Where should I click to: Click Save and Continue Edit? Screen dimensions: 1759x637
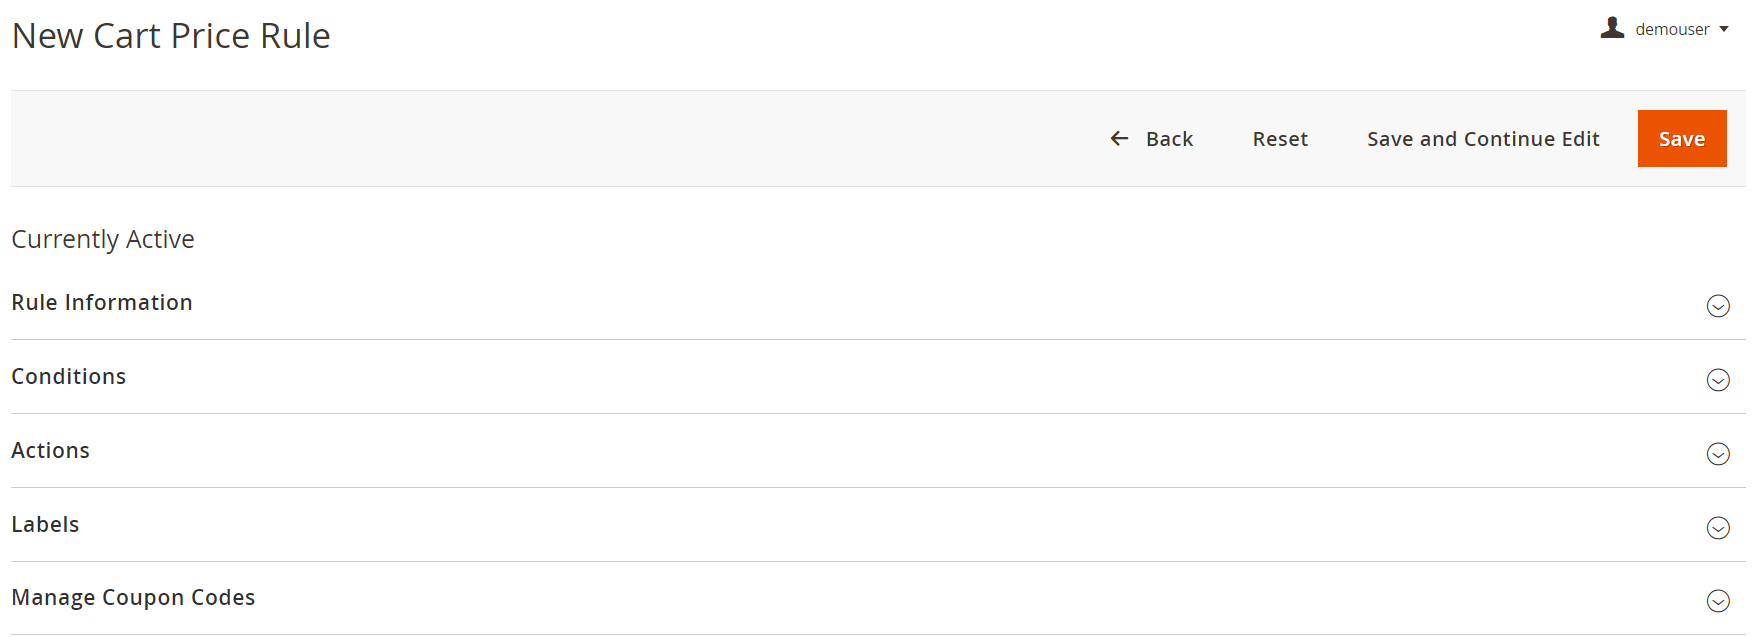[x=1483, y=139]
